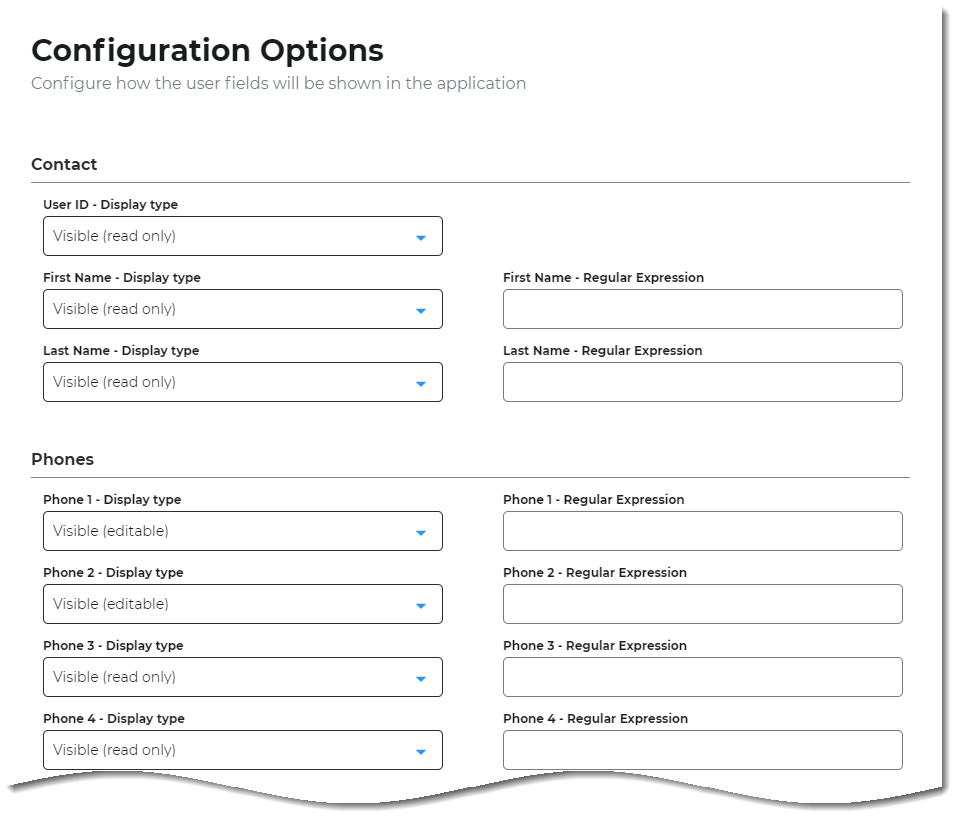Click the First Name Regular Expression field
This screenshot has height=819, width=957.
pyautogui.click(x=702, y=309)
